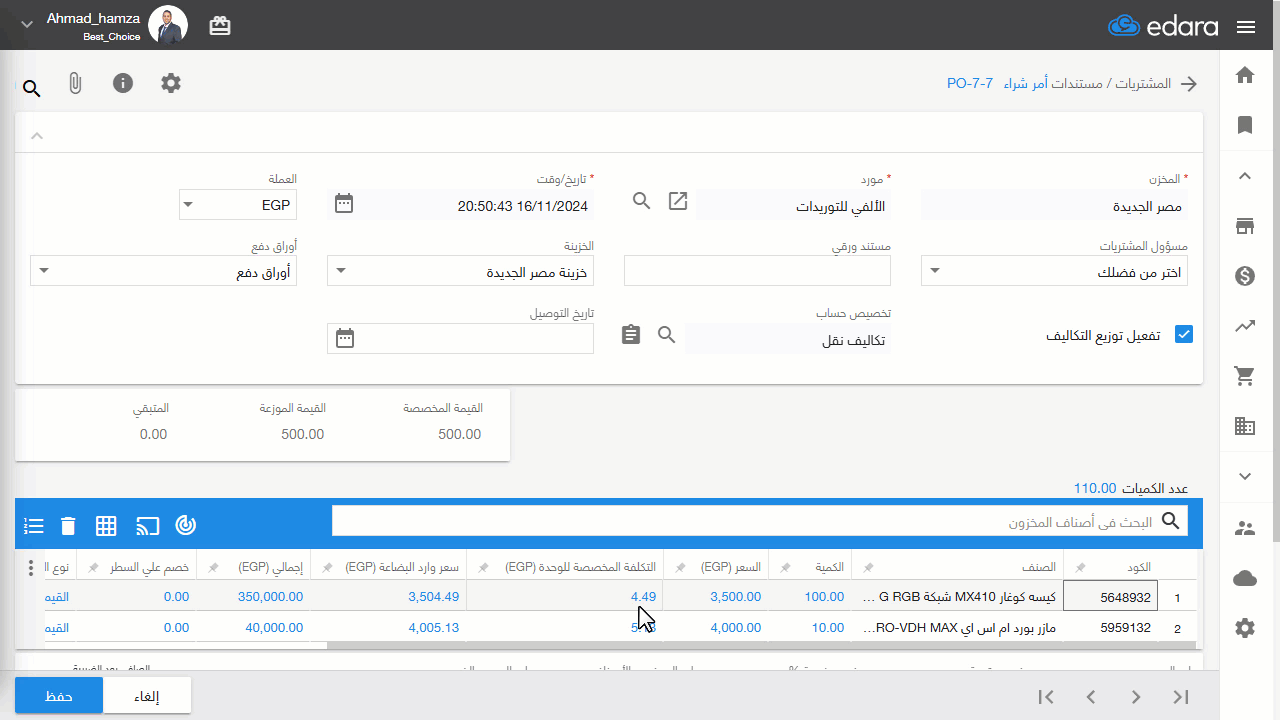Open attachments paperclip icon
This screenshot has width=1280, height=720.
tap(75, 83)
